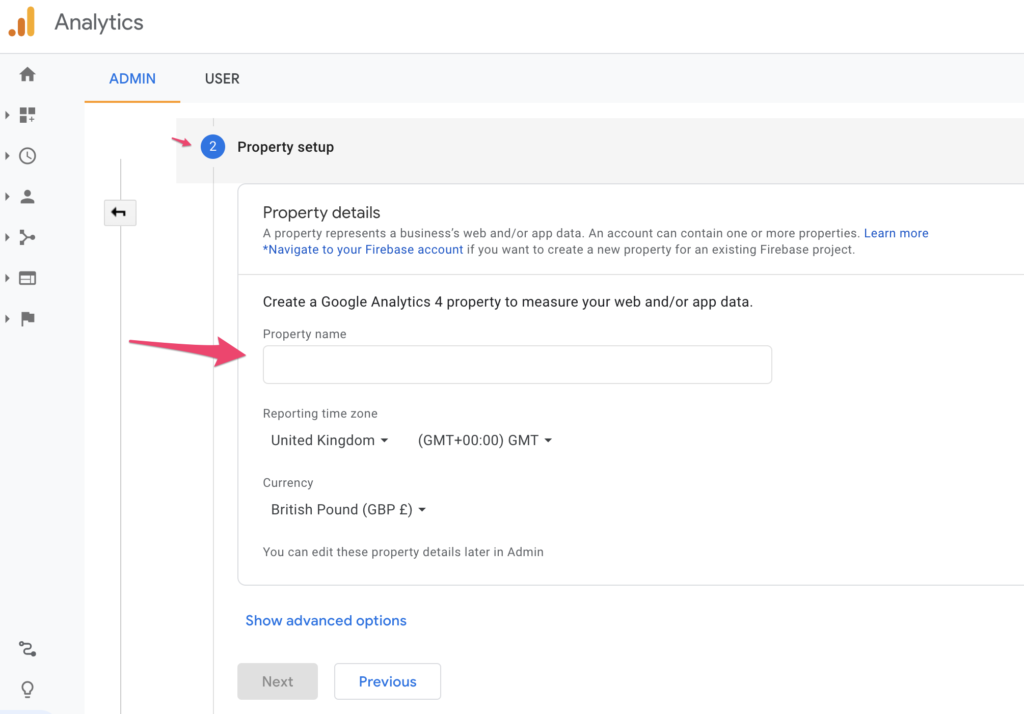
Task: Expand the Customization section arrow
Action: 7,115
